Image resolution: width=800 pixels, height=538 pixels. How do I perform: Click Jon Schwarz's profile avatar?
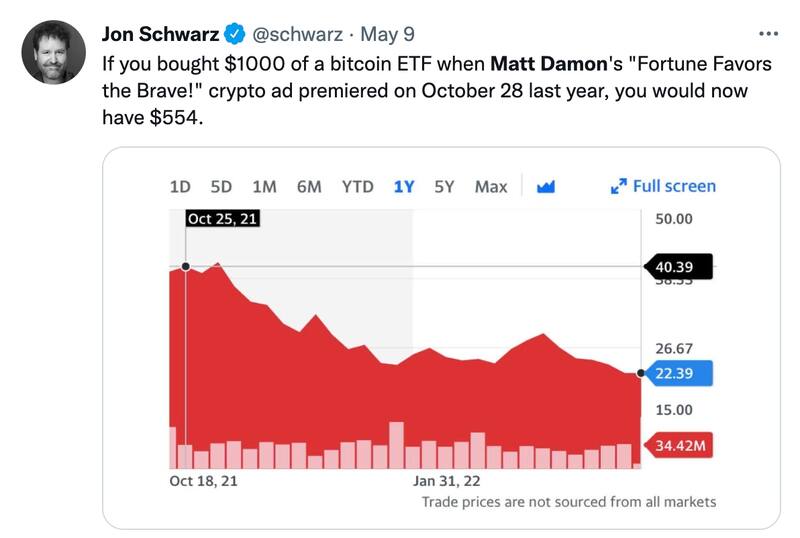pos(53,53)
